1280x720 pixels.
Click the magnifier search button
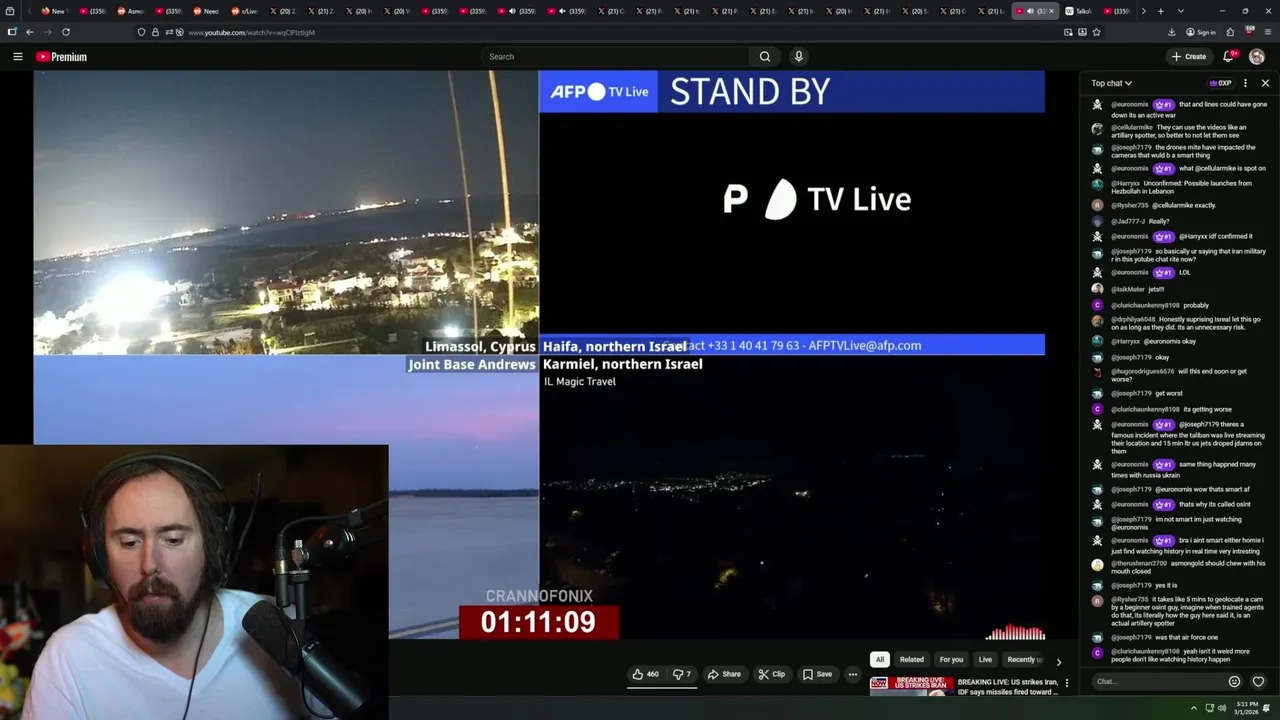click(x=765, y=57)
